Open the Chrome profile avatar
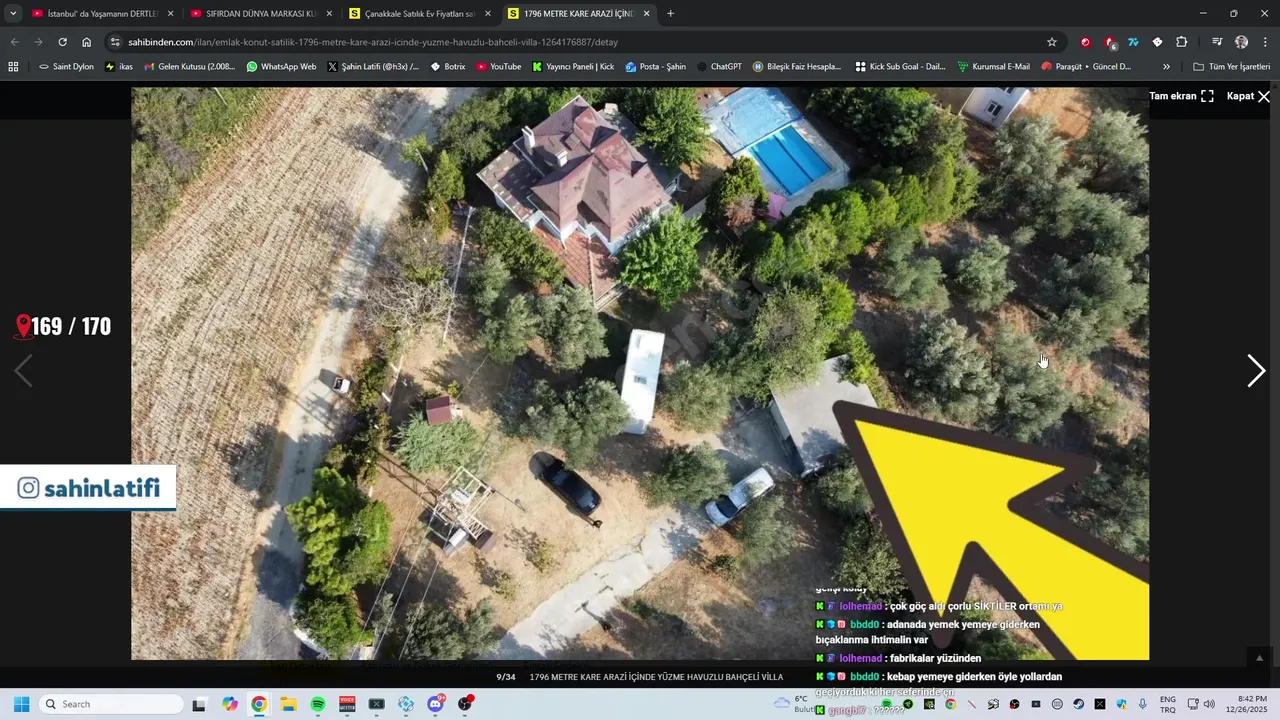The image size is (1280, 720). (1241, 42)
